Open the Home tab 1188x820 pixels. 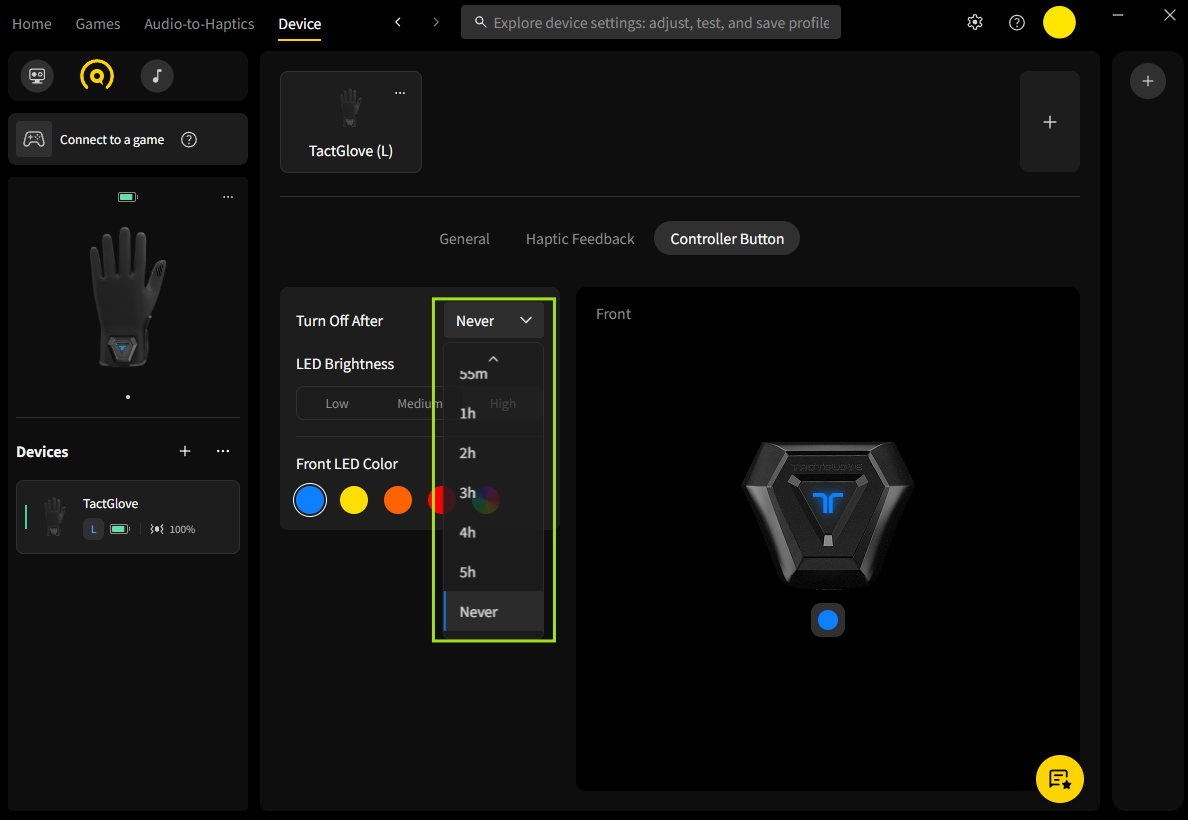point(32,23)
